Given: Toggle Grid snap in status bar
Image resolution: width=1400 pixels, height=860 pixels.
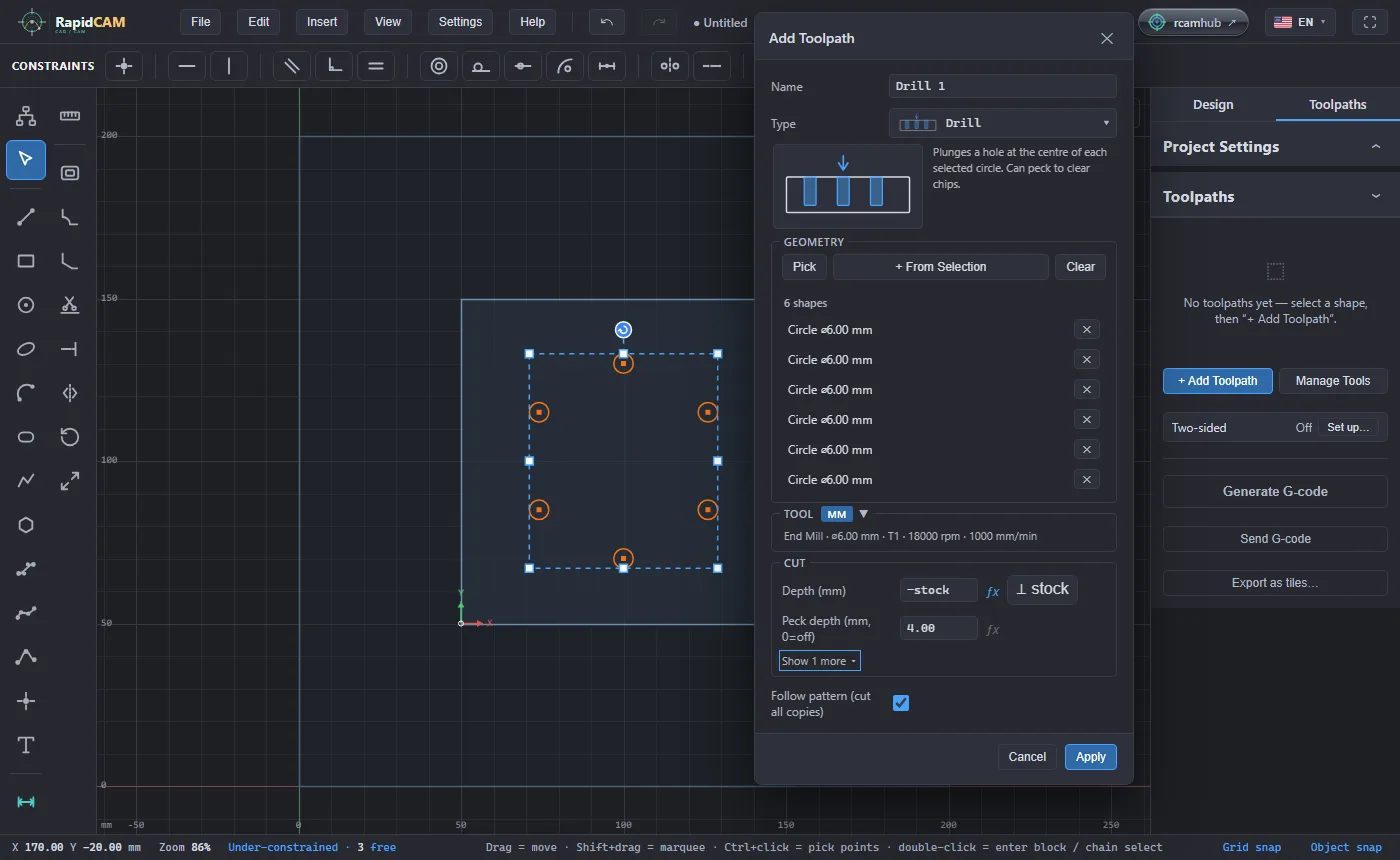Looking at the screenshot, I should pyautogui.click(x=1251, y=847).
